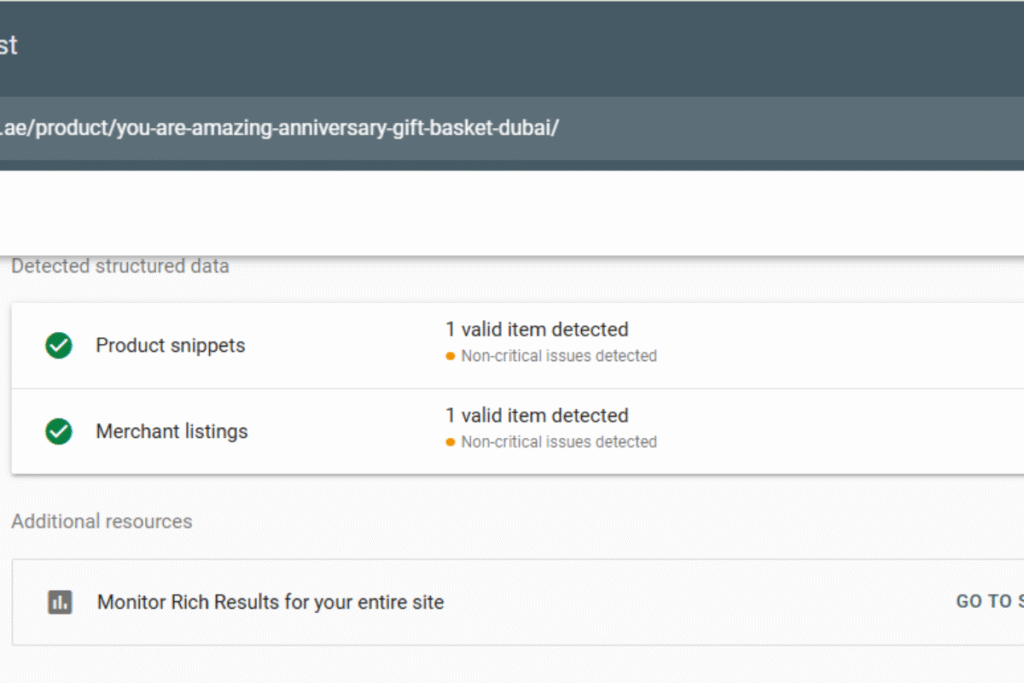Click the green checkmark beside Merchant listings
This screenshot has height=683, width=1024.
point(59,432)
